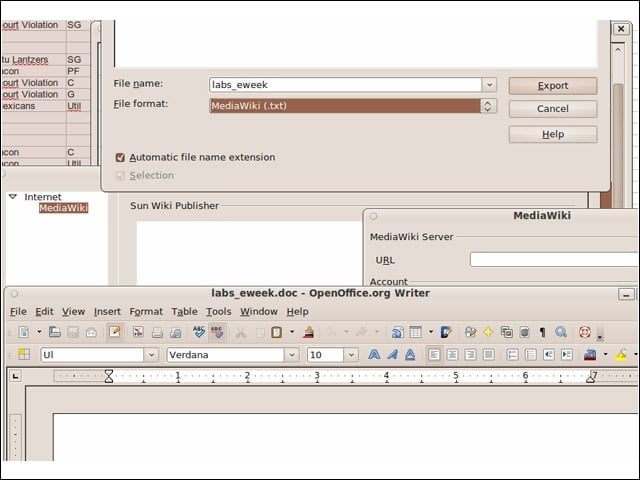Click the Paste clipboard icon

tap(276, 332)
